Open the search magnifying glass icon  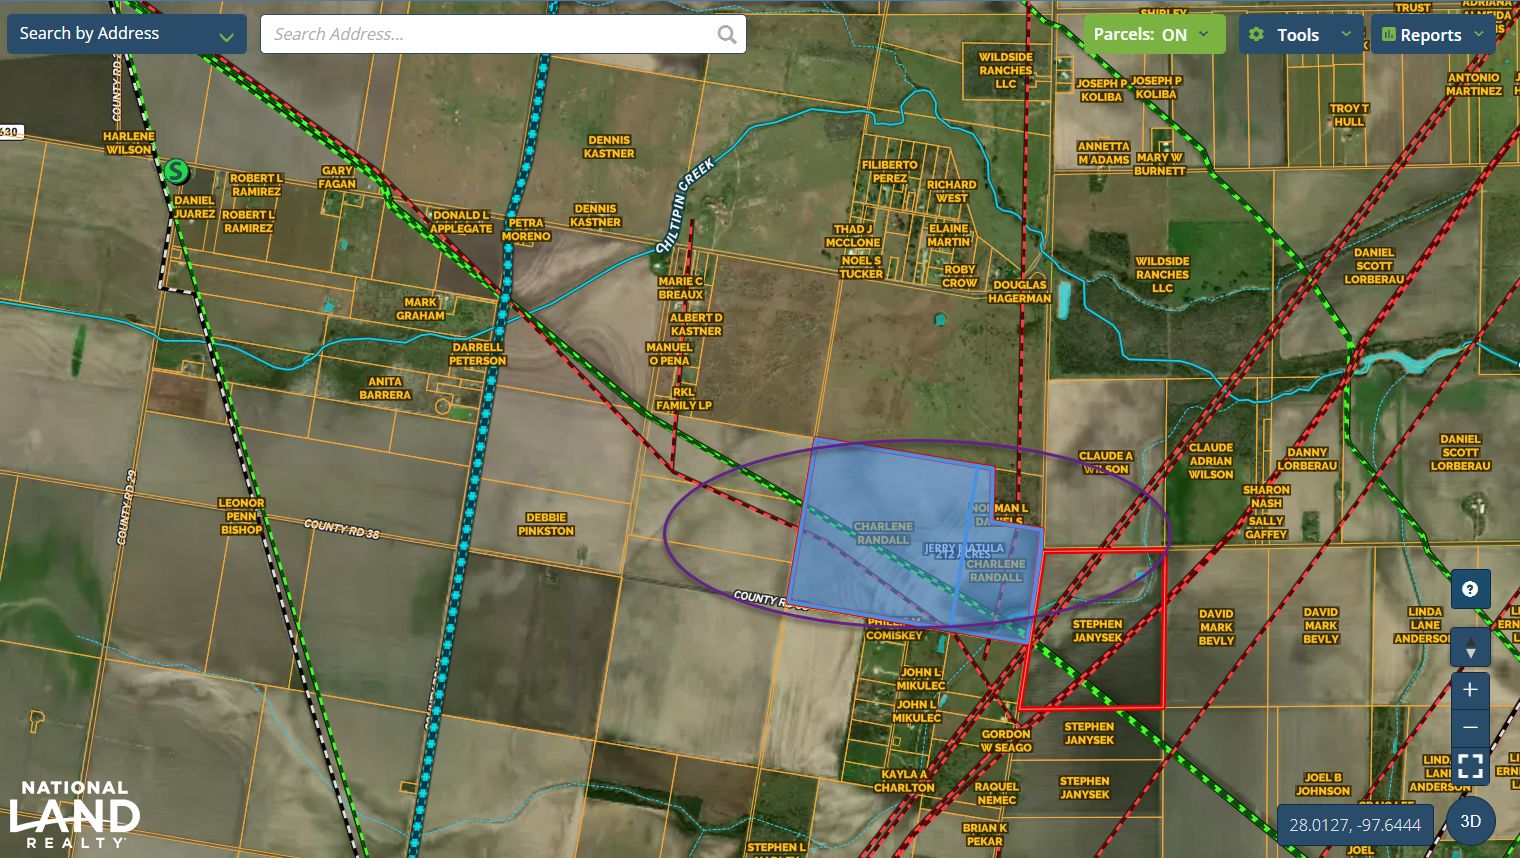pos(726,33)
